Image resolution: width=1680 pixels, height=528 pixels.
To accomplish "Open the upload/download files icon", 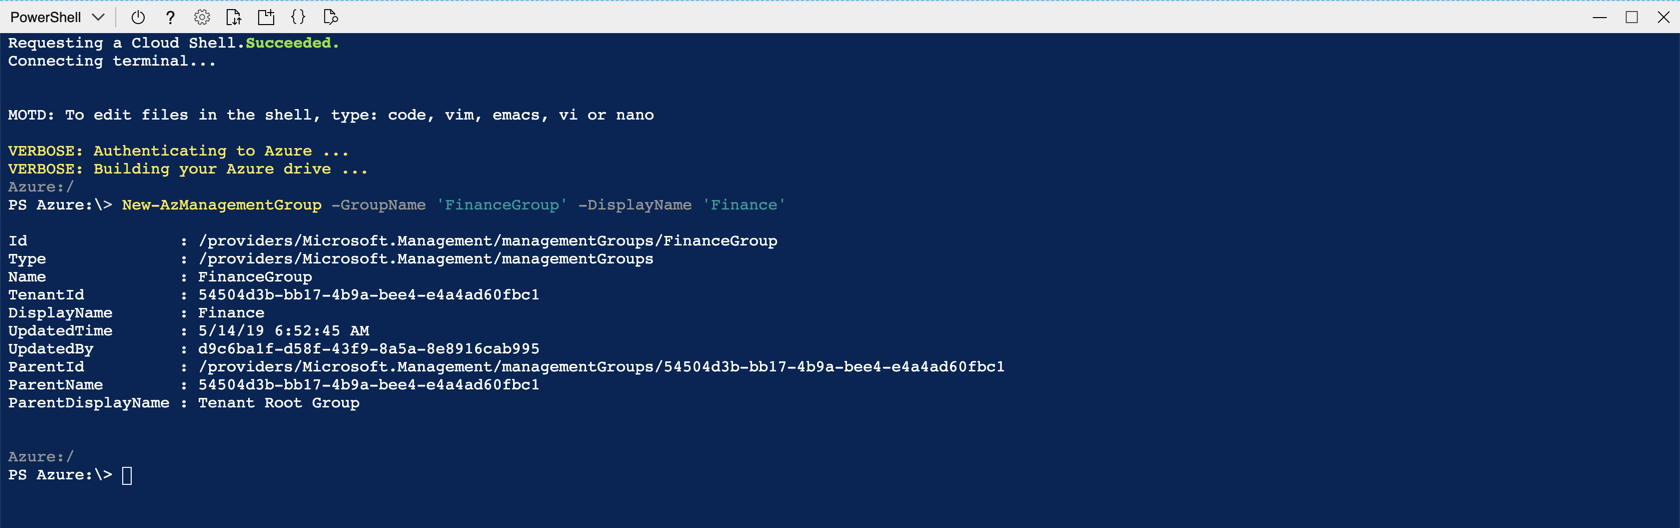I will coord(234,17).
